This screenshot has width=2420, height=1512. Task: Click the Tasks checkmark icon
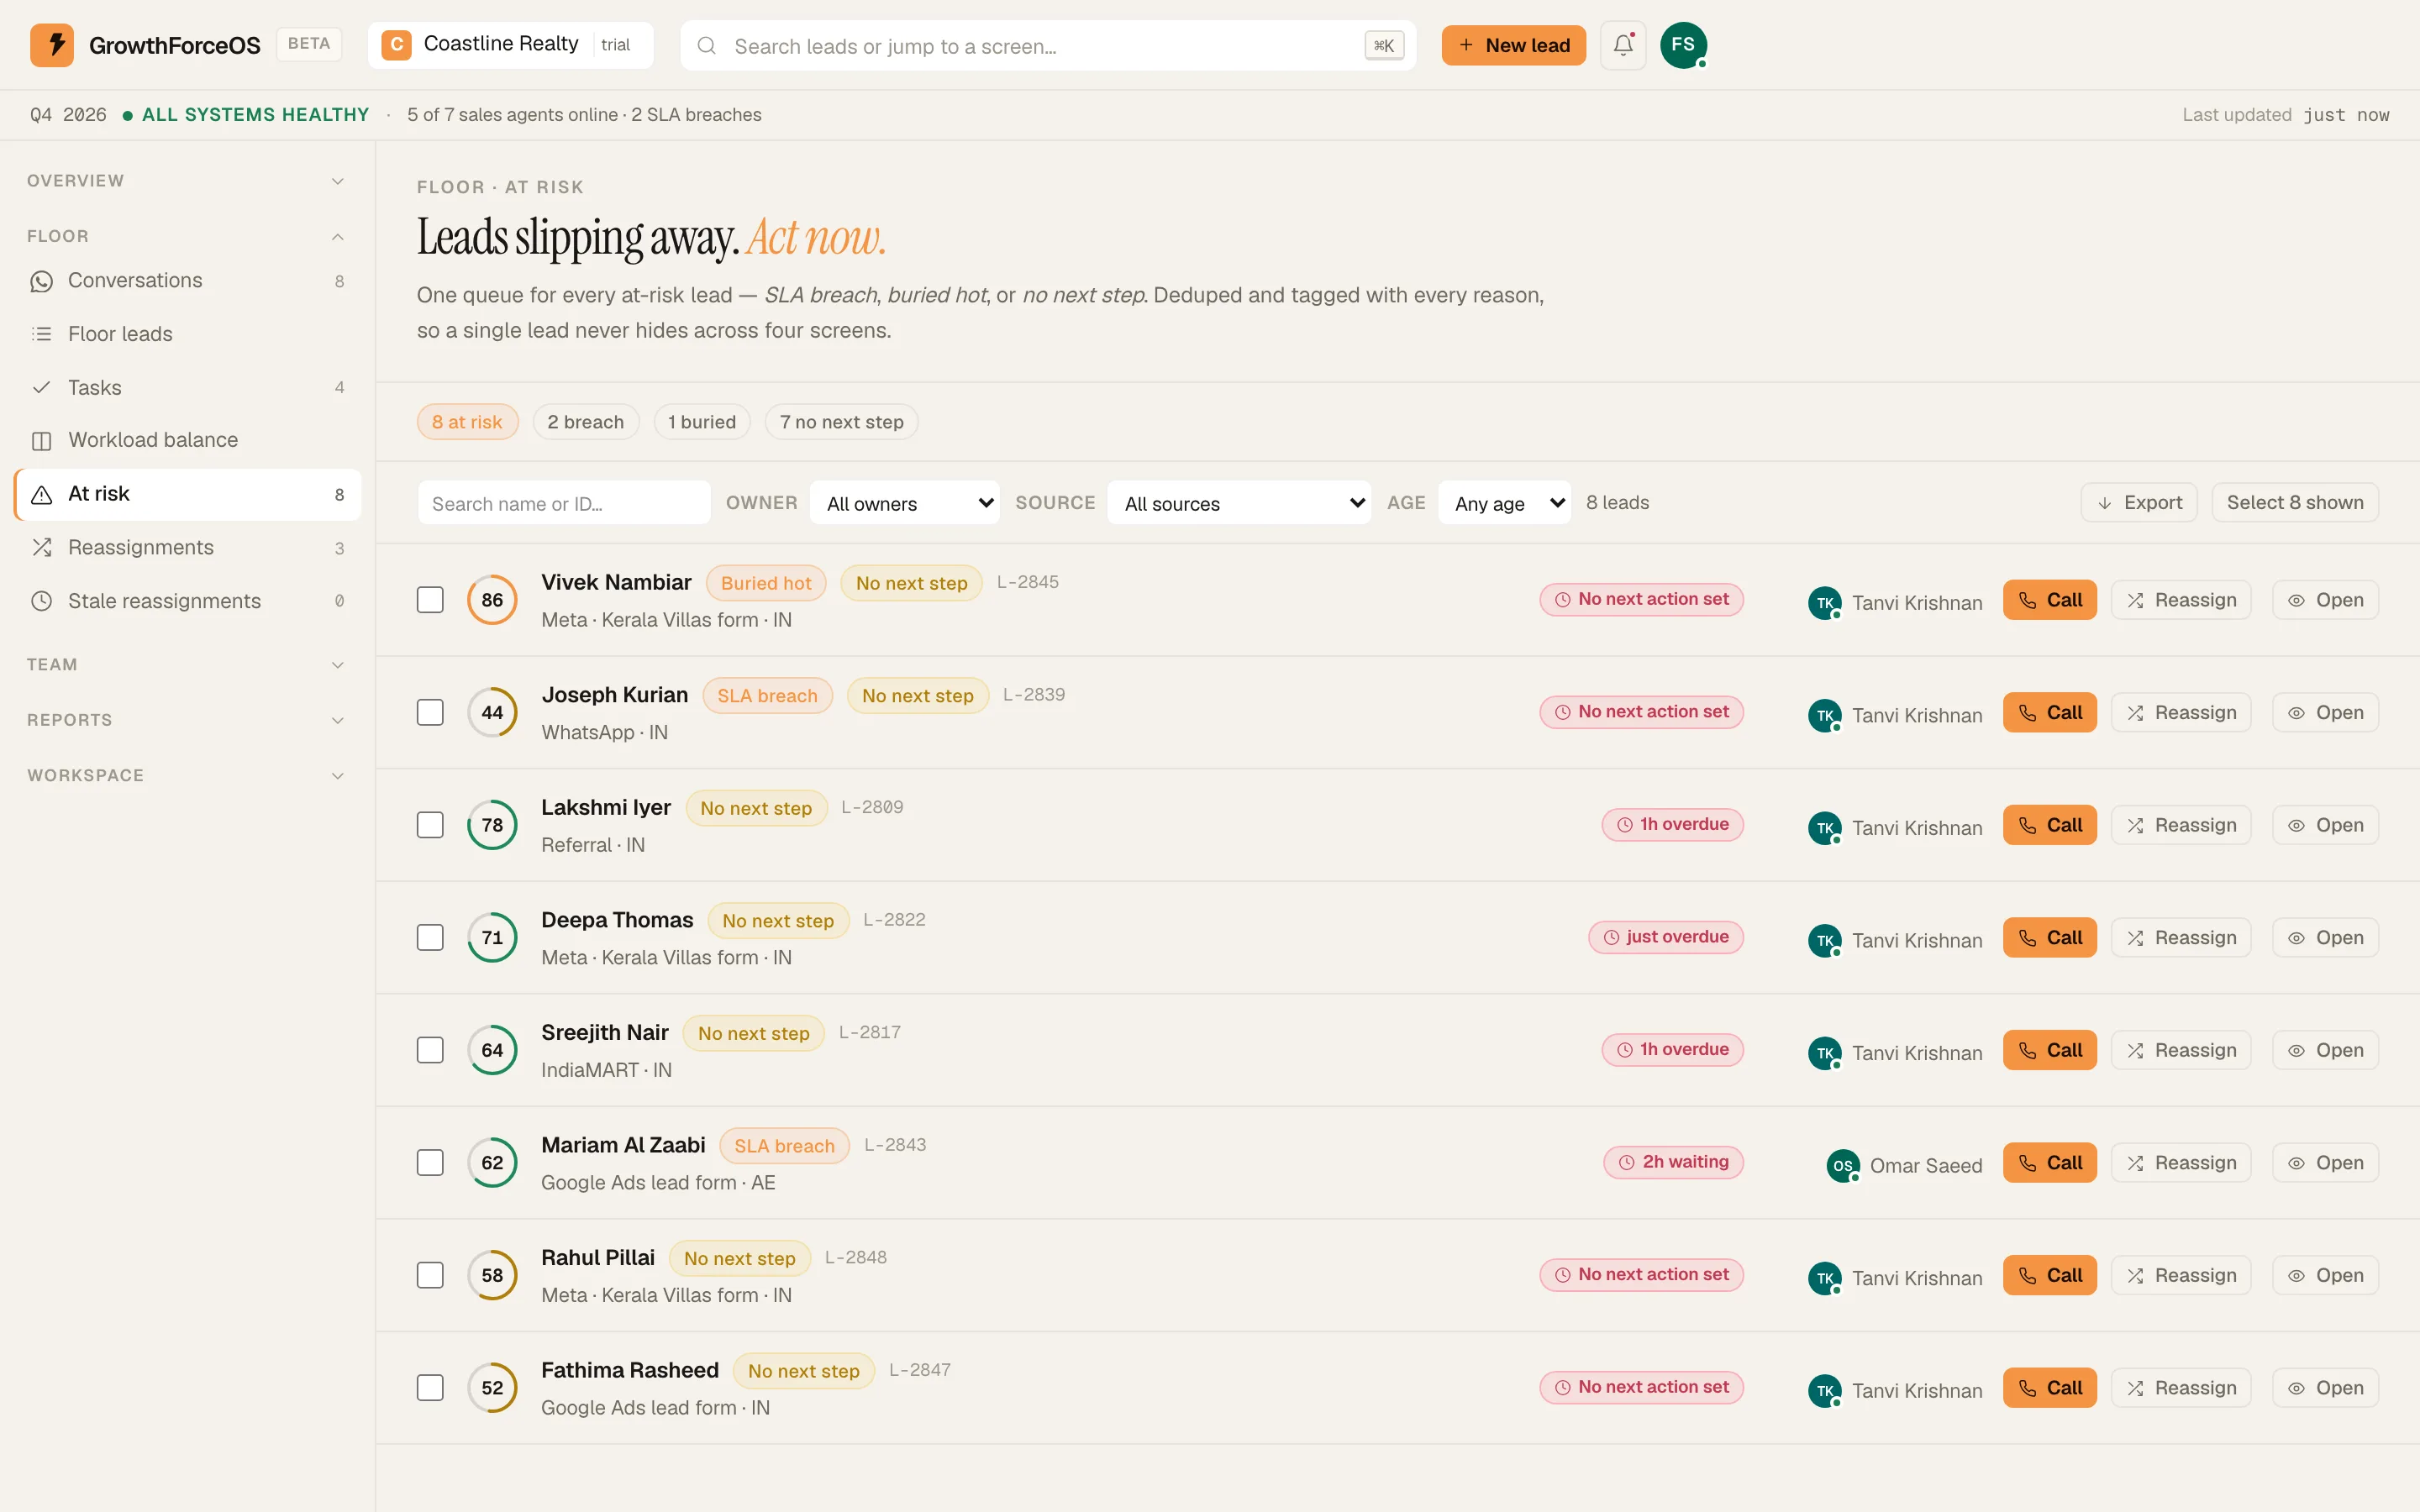(x=41, y=387)
